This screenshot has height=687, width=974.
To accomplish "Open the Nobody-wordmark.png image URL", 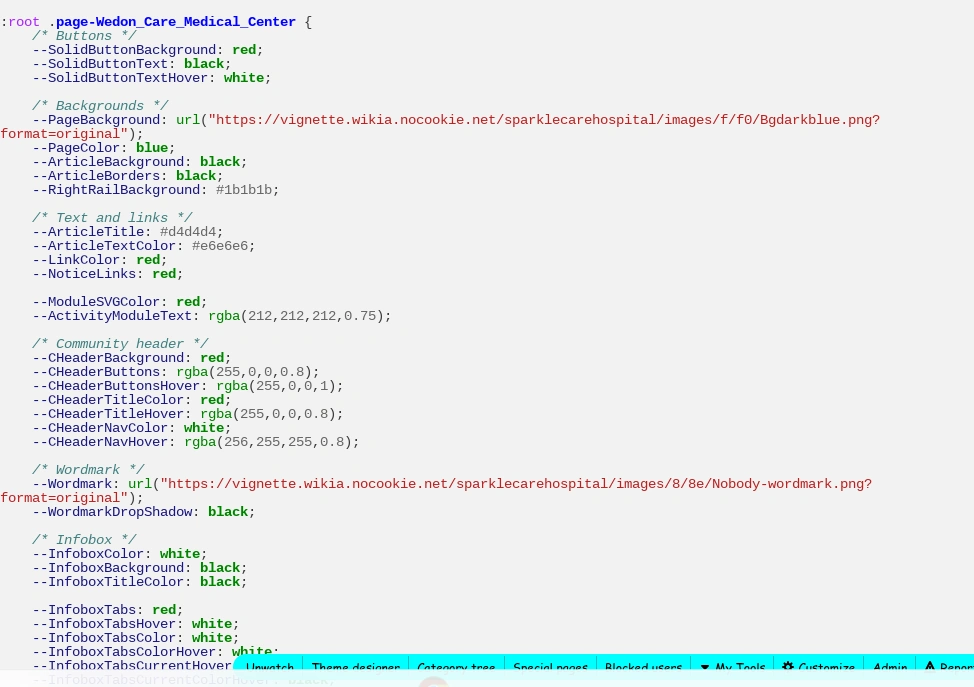I will coord(516,484).
